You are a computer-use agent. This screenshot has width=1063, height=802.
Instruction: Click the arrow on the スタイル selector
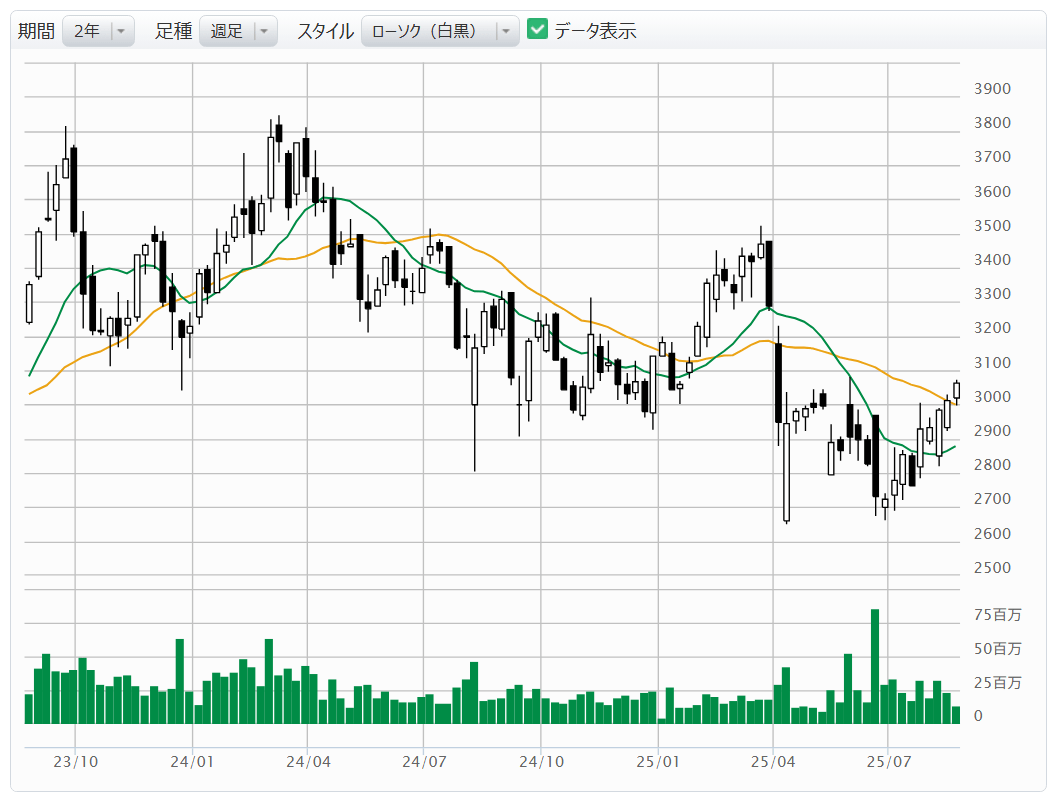(506, 31)
